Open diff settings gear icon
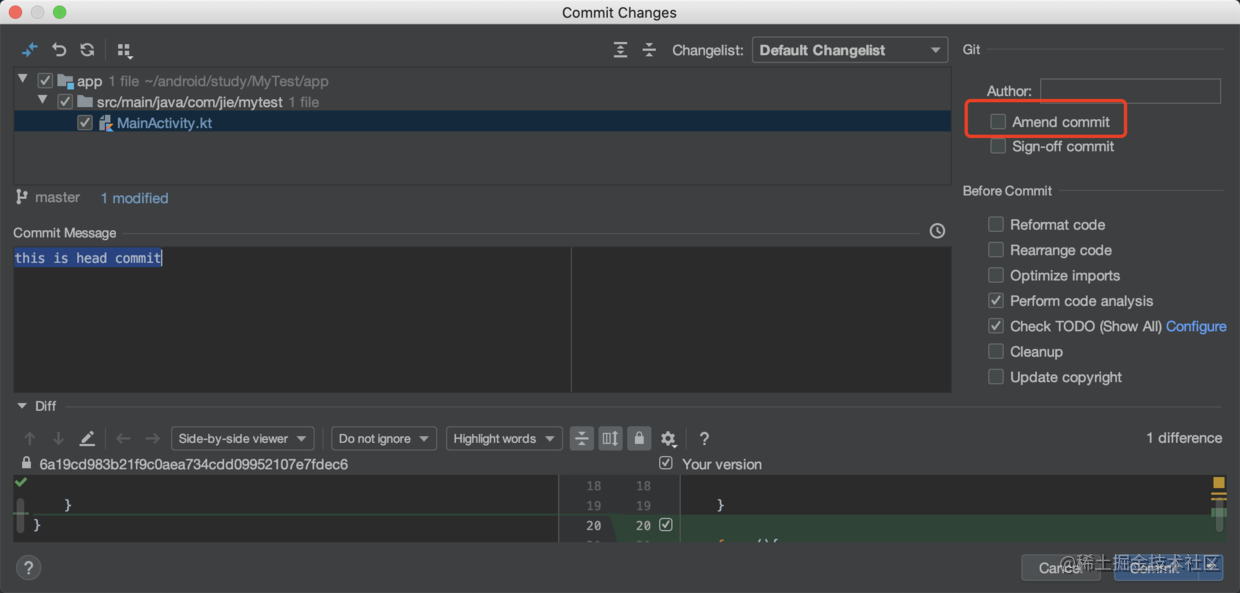 [669, 439]
